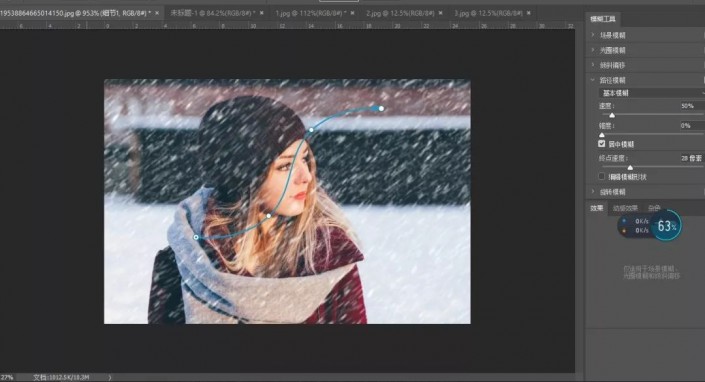Viewport: 705px width, 382px height.
Task: Open the 基本模糊 dropdown
Action: (651, 93)
